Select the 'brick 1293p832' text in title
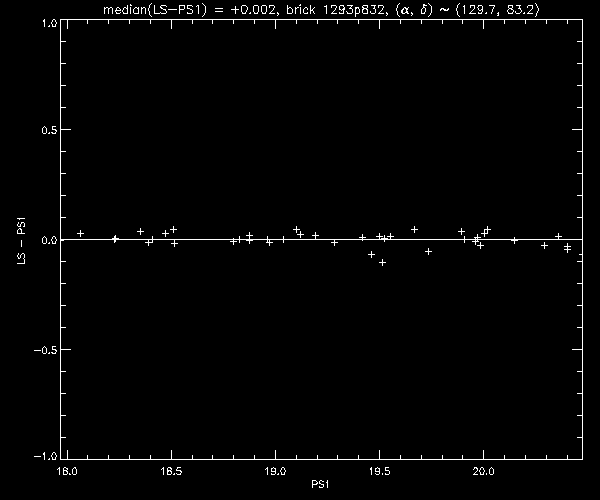The image size is (600, 500). tap(336, 10)
